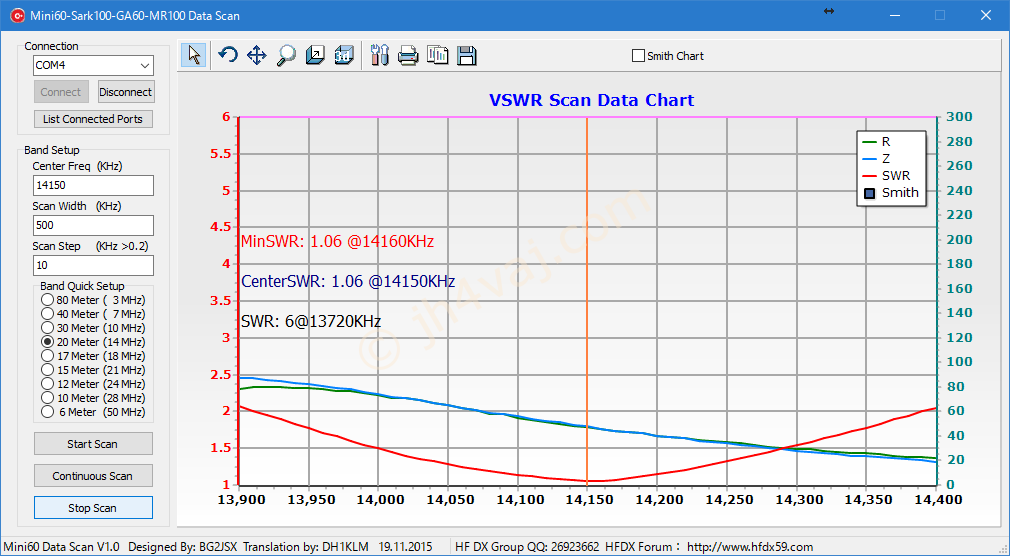
Task: Toggle the 3D view icon
Action: point(344,55)
